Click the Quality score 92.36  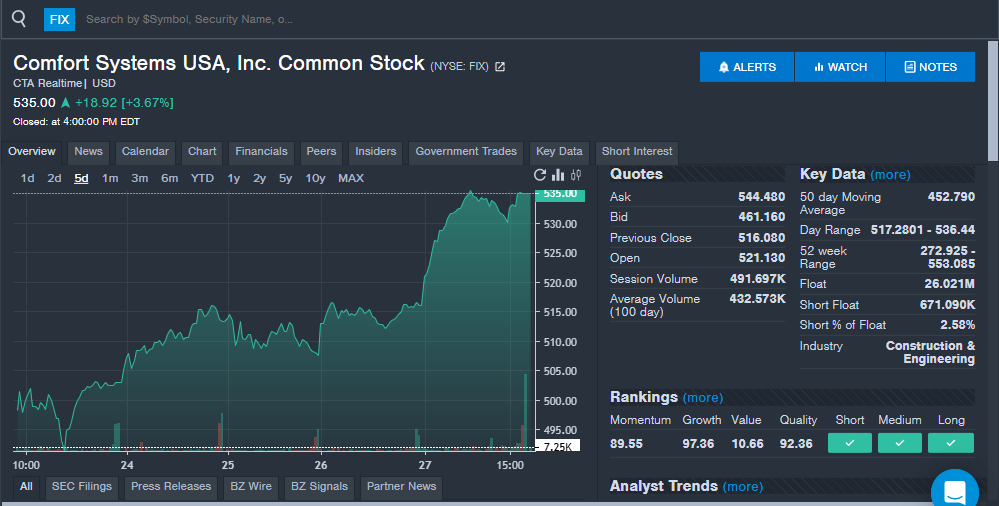coord(796,444)
